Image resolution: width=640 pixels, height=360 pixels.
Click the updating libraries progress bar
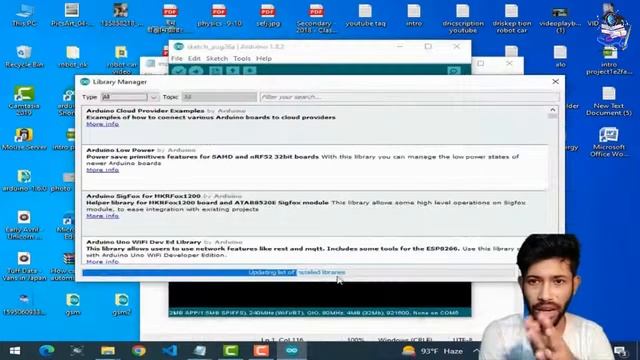(300, 272)
